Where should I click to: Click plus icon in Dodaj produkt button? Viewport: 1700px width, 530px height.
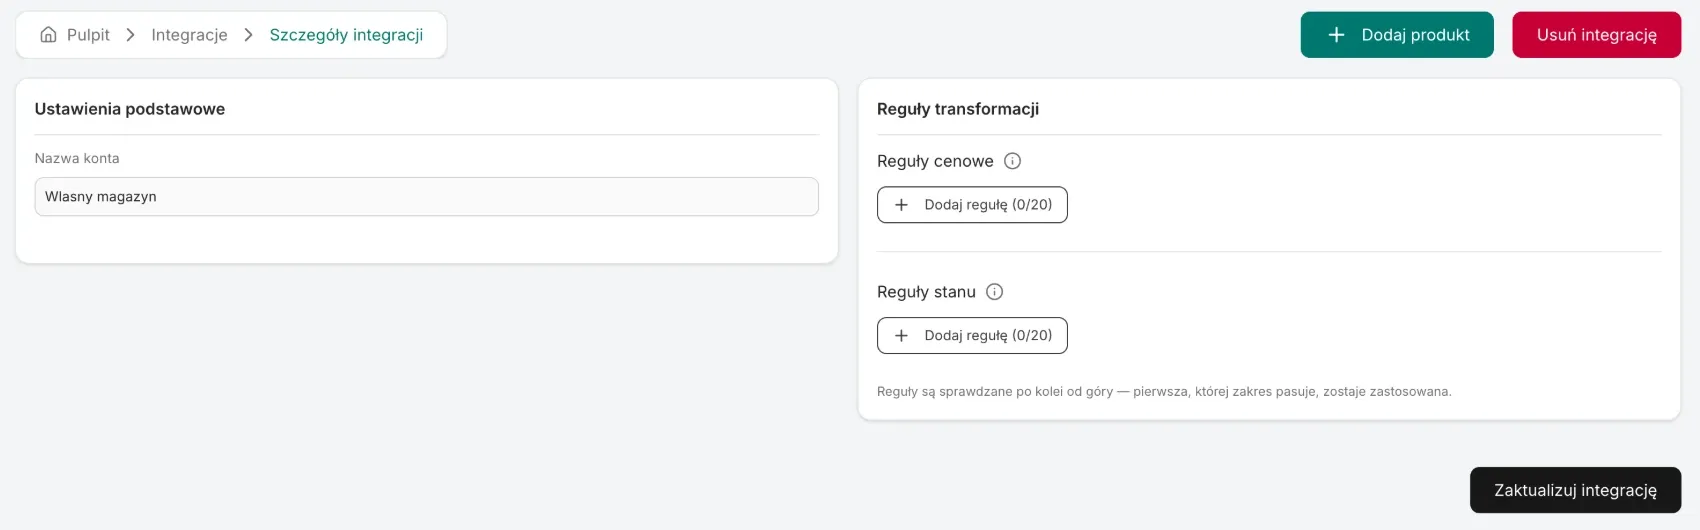point(1336,35)
